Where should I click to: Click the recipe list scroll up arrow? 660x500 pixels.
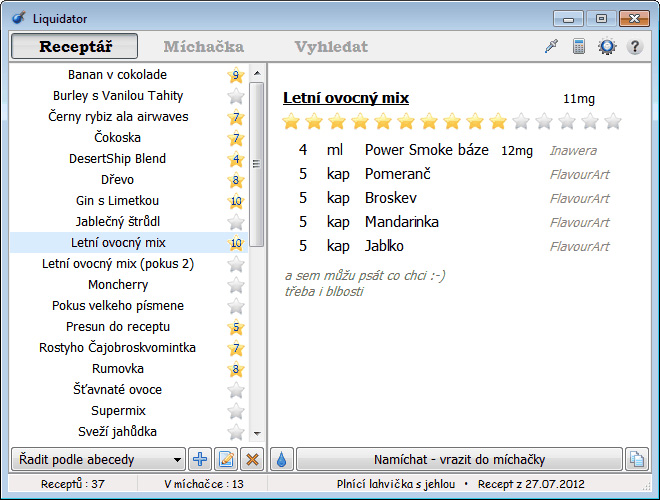(x=257, y=73)
